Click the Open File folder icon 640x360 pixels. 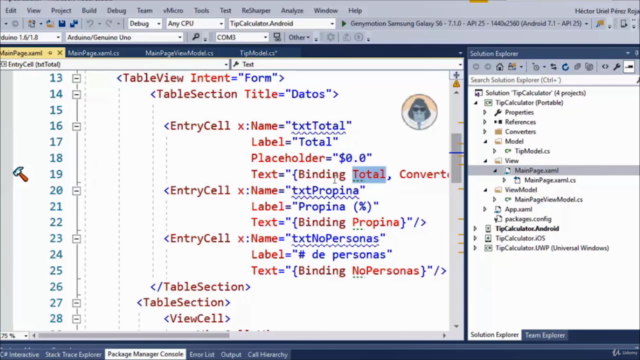[x=50, y=24]
